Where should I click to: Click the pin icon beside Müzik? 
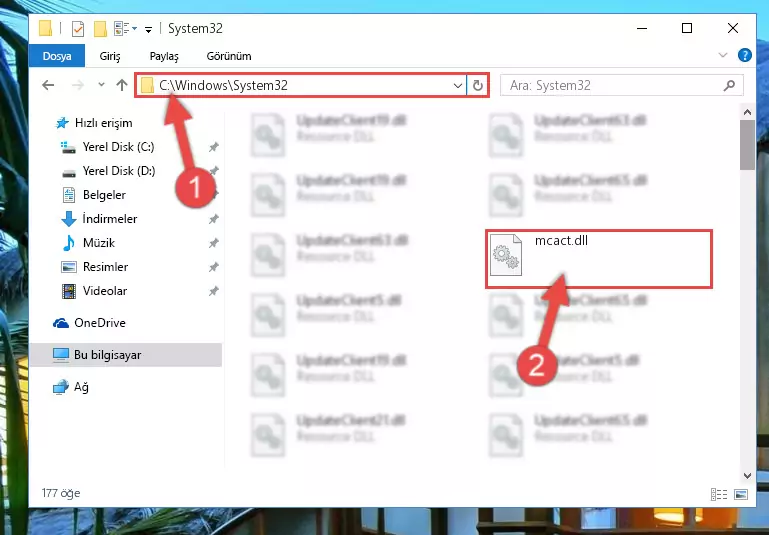click(x=213, y=243)
